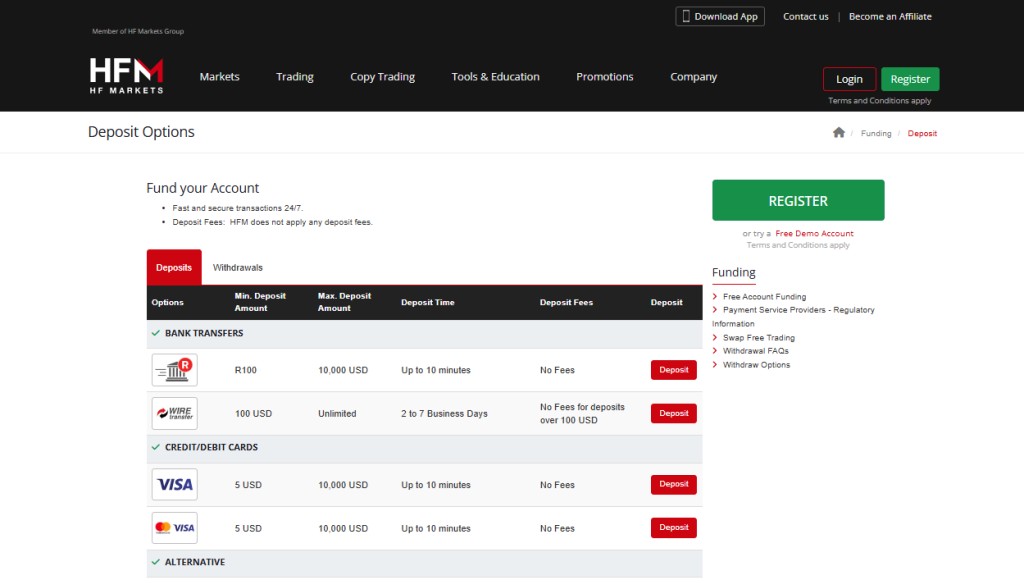Click the phone icon on Download App

[686, 16]
